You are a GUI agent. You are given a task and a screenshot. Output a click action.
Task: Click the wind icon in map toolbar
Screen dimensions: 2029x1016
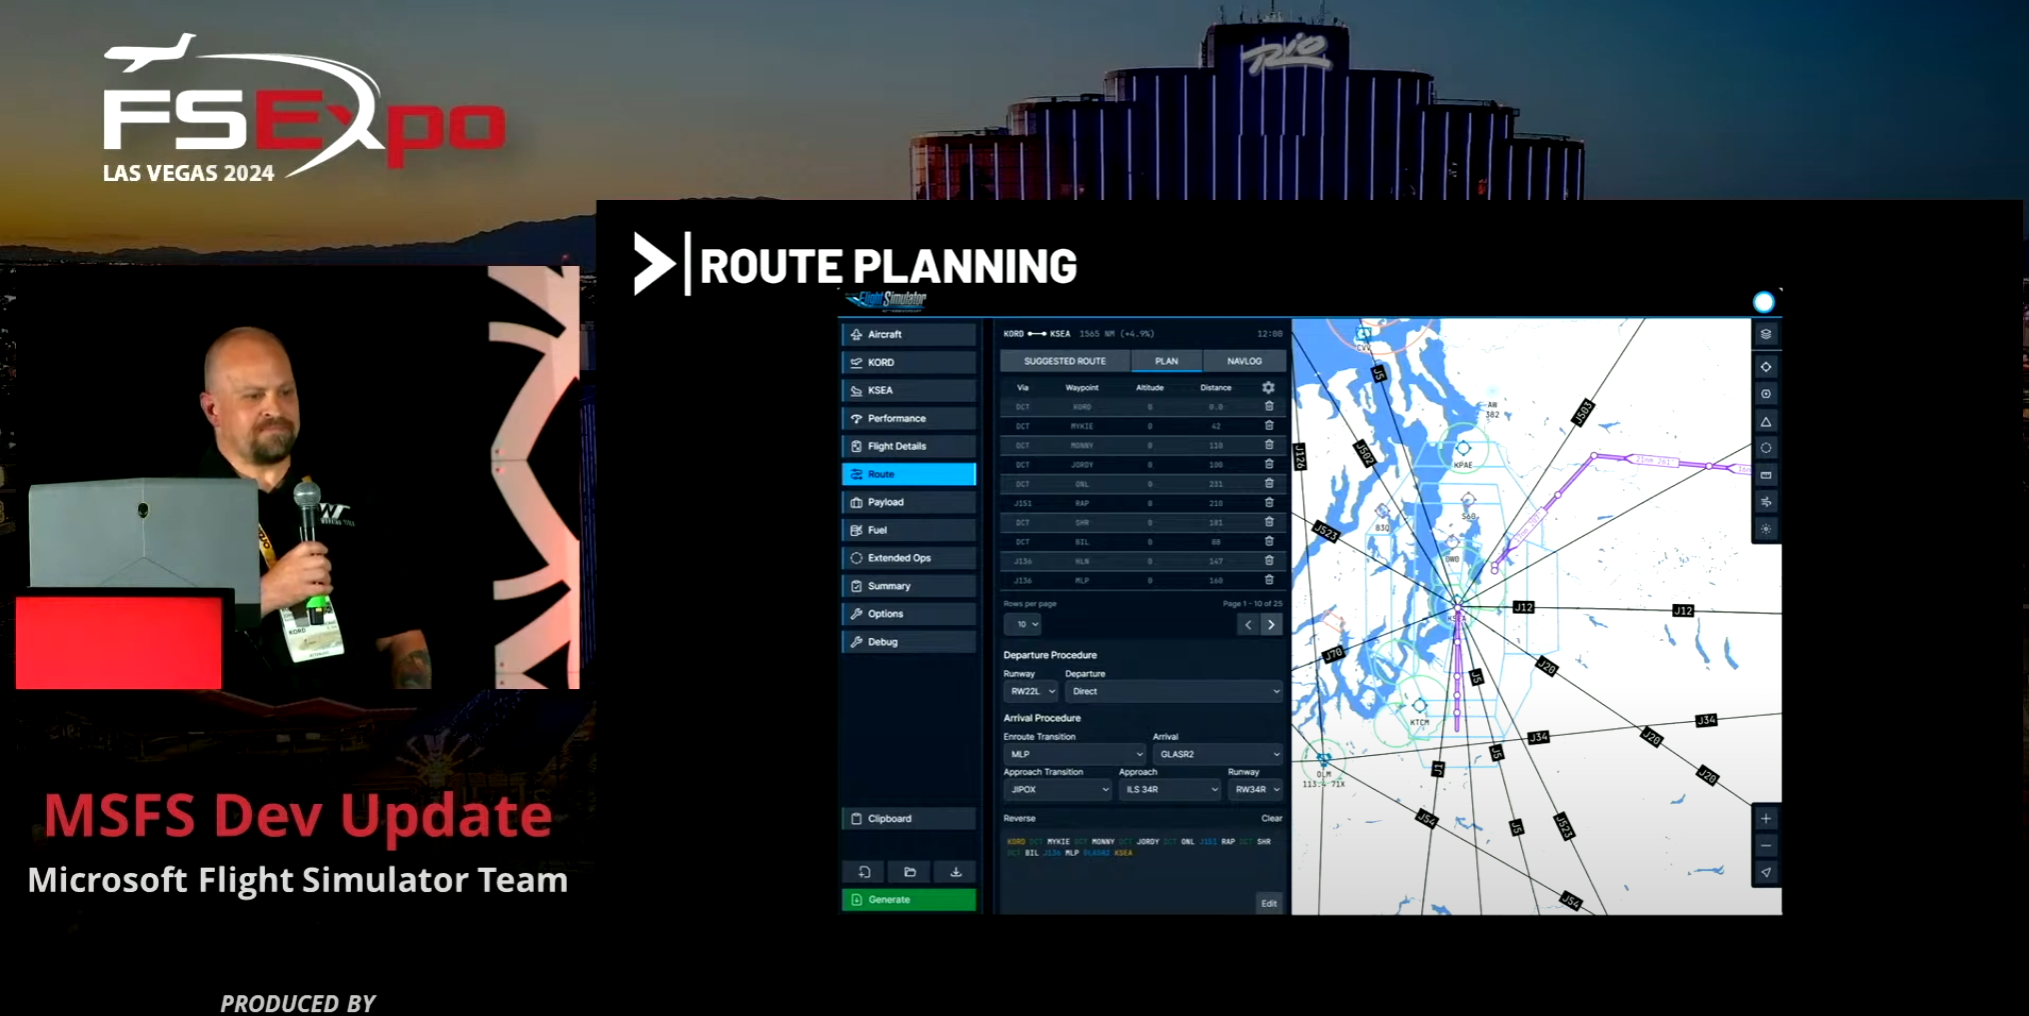point(1766,502)
